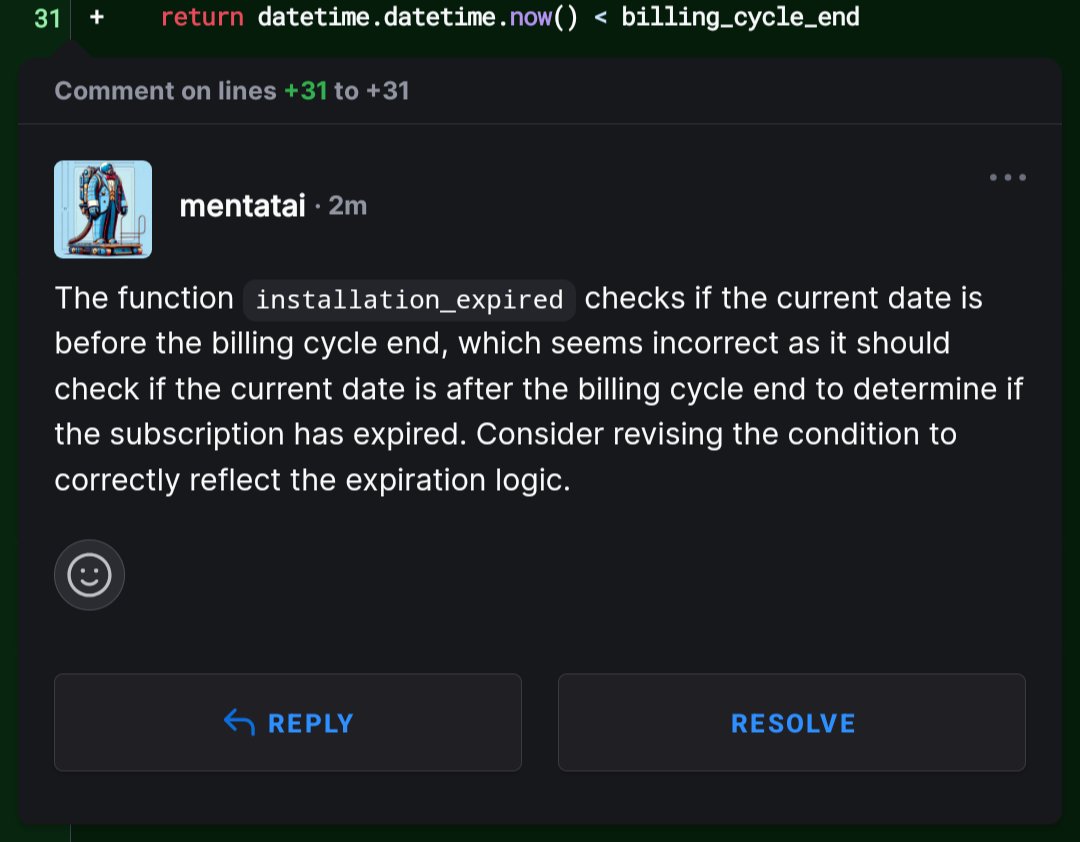Screen dimensions: 1080x842
Task: Click the 'The function' opening comment text
Action: (144, 298)
